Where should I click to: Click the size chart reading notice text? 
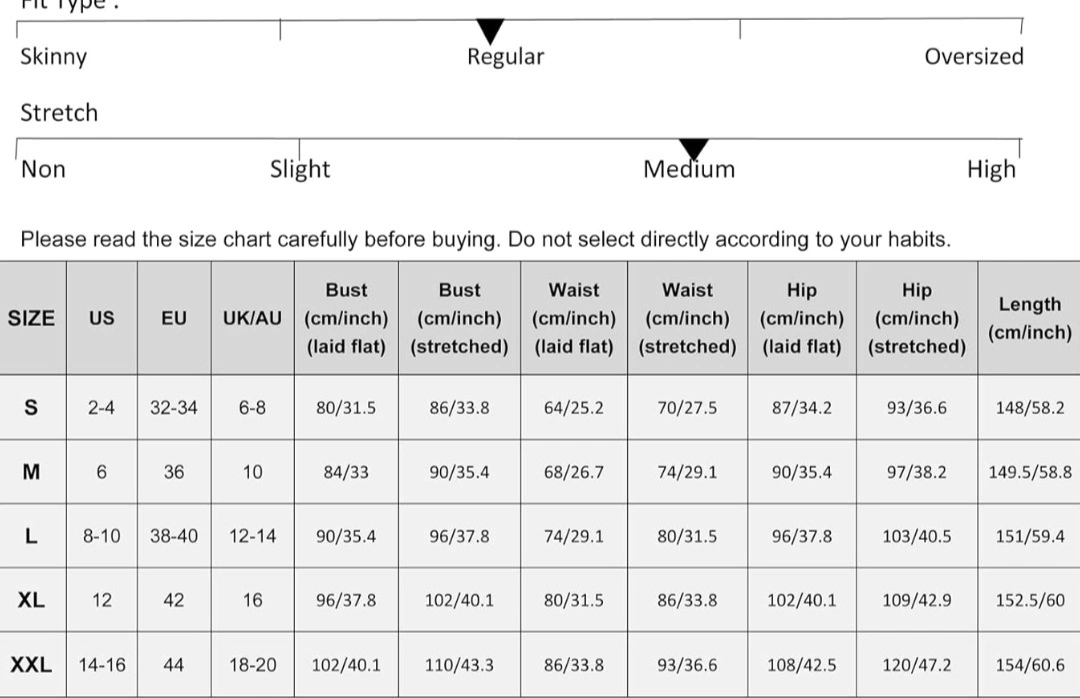486,239
